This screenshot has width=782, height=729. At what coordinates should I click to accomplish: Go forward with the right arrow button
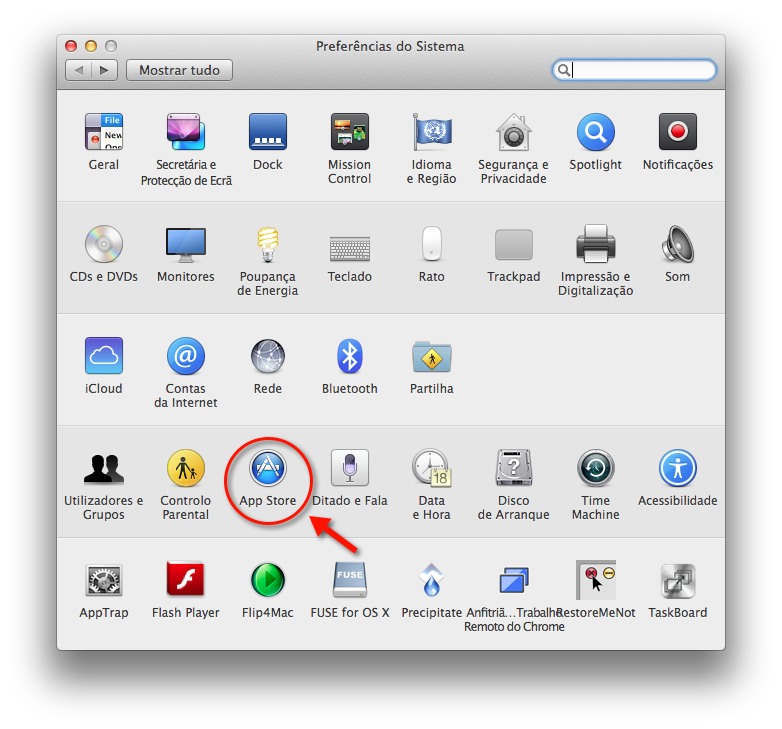click(x=104, y=70)
